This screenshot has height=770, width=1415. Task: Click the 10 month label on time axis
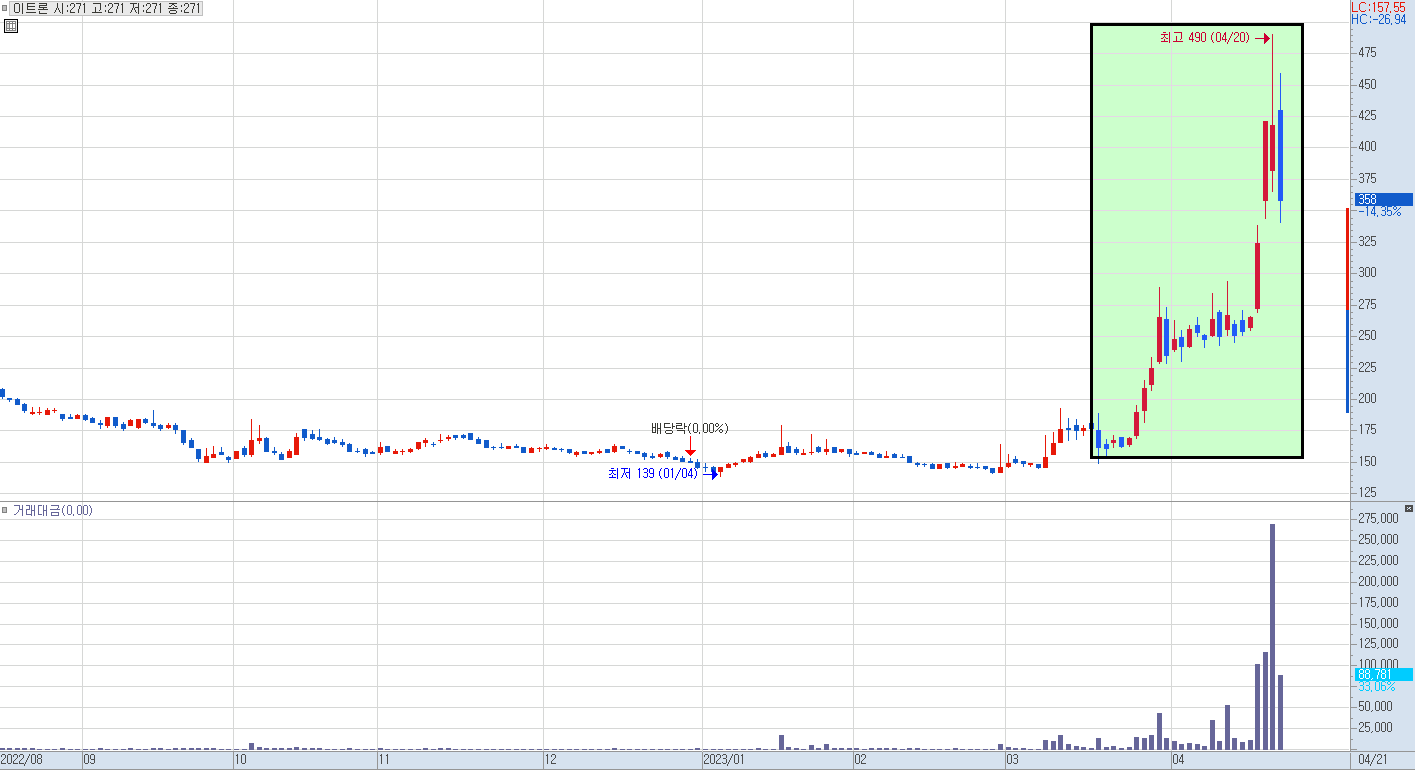(x=241, y=760)
